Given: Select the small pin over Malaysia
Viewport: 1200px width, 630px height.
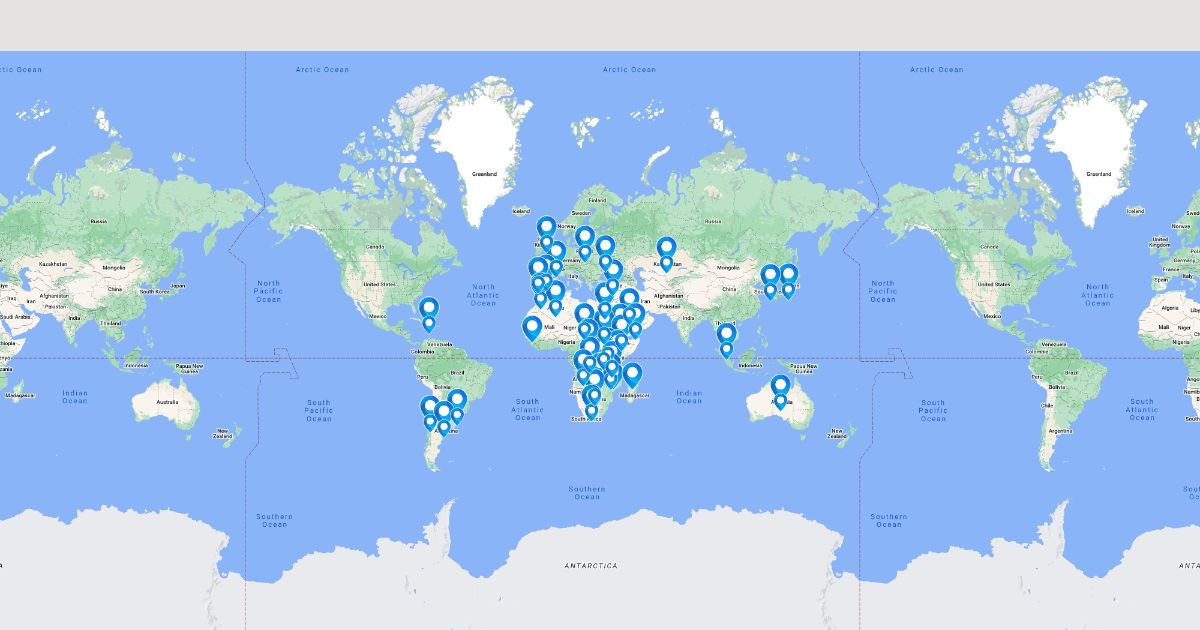Looking at the screenshot, I should pyautogui.click(x=727, y=351).
